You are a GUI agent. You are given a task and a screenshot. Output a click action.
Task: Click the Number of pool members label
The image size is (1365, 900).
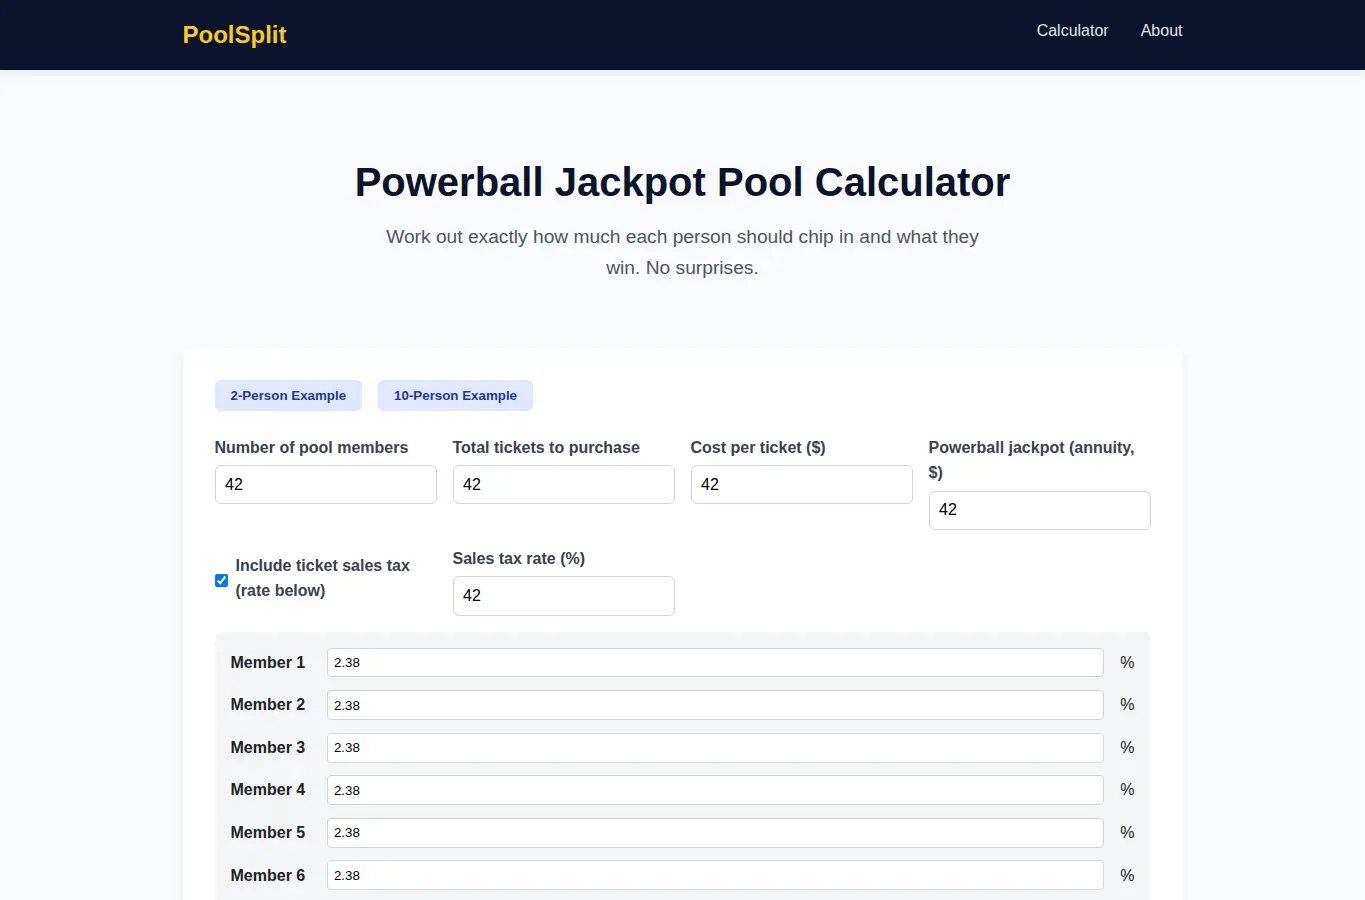pos(311,447)
